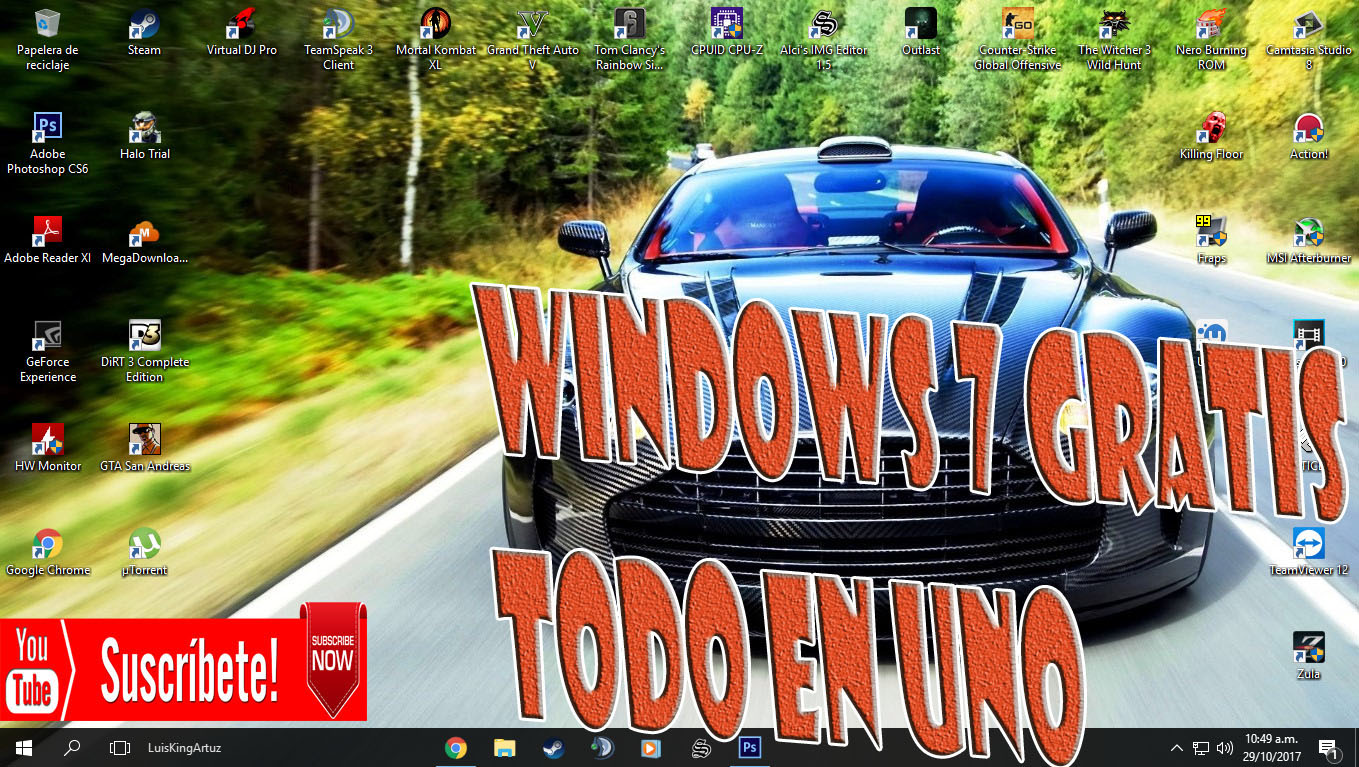Open the volume control in the tray
Viewport: 1359px width, 767px height.
pyautogui.click(x=1225, y=748)
